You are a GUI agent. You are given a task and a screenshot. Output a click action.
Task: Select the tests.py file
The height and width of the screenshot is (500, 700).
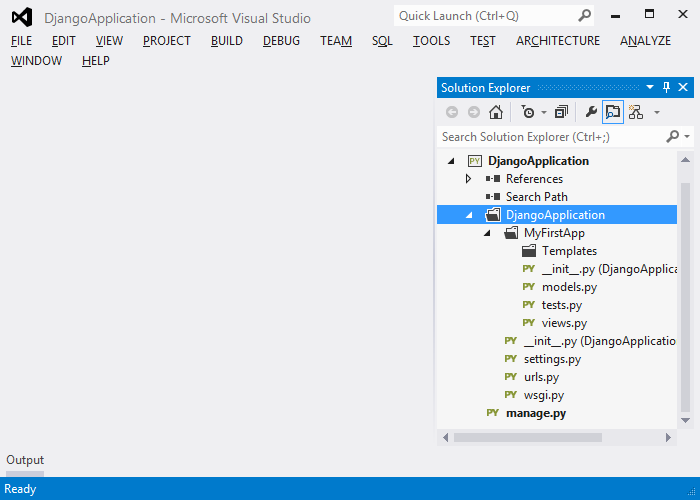click(x=562, y=305)
